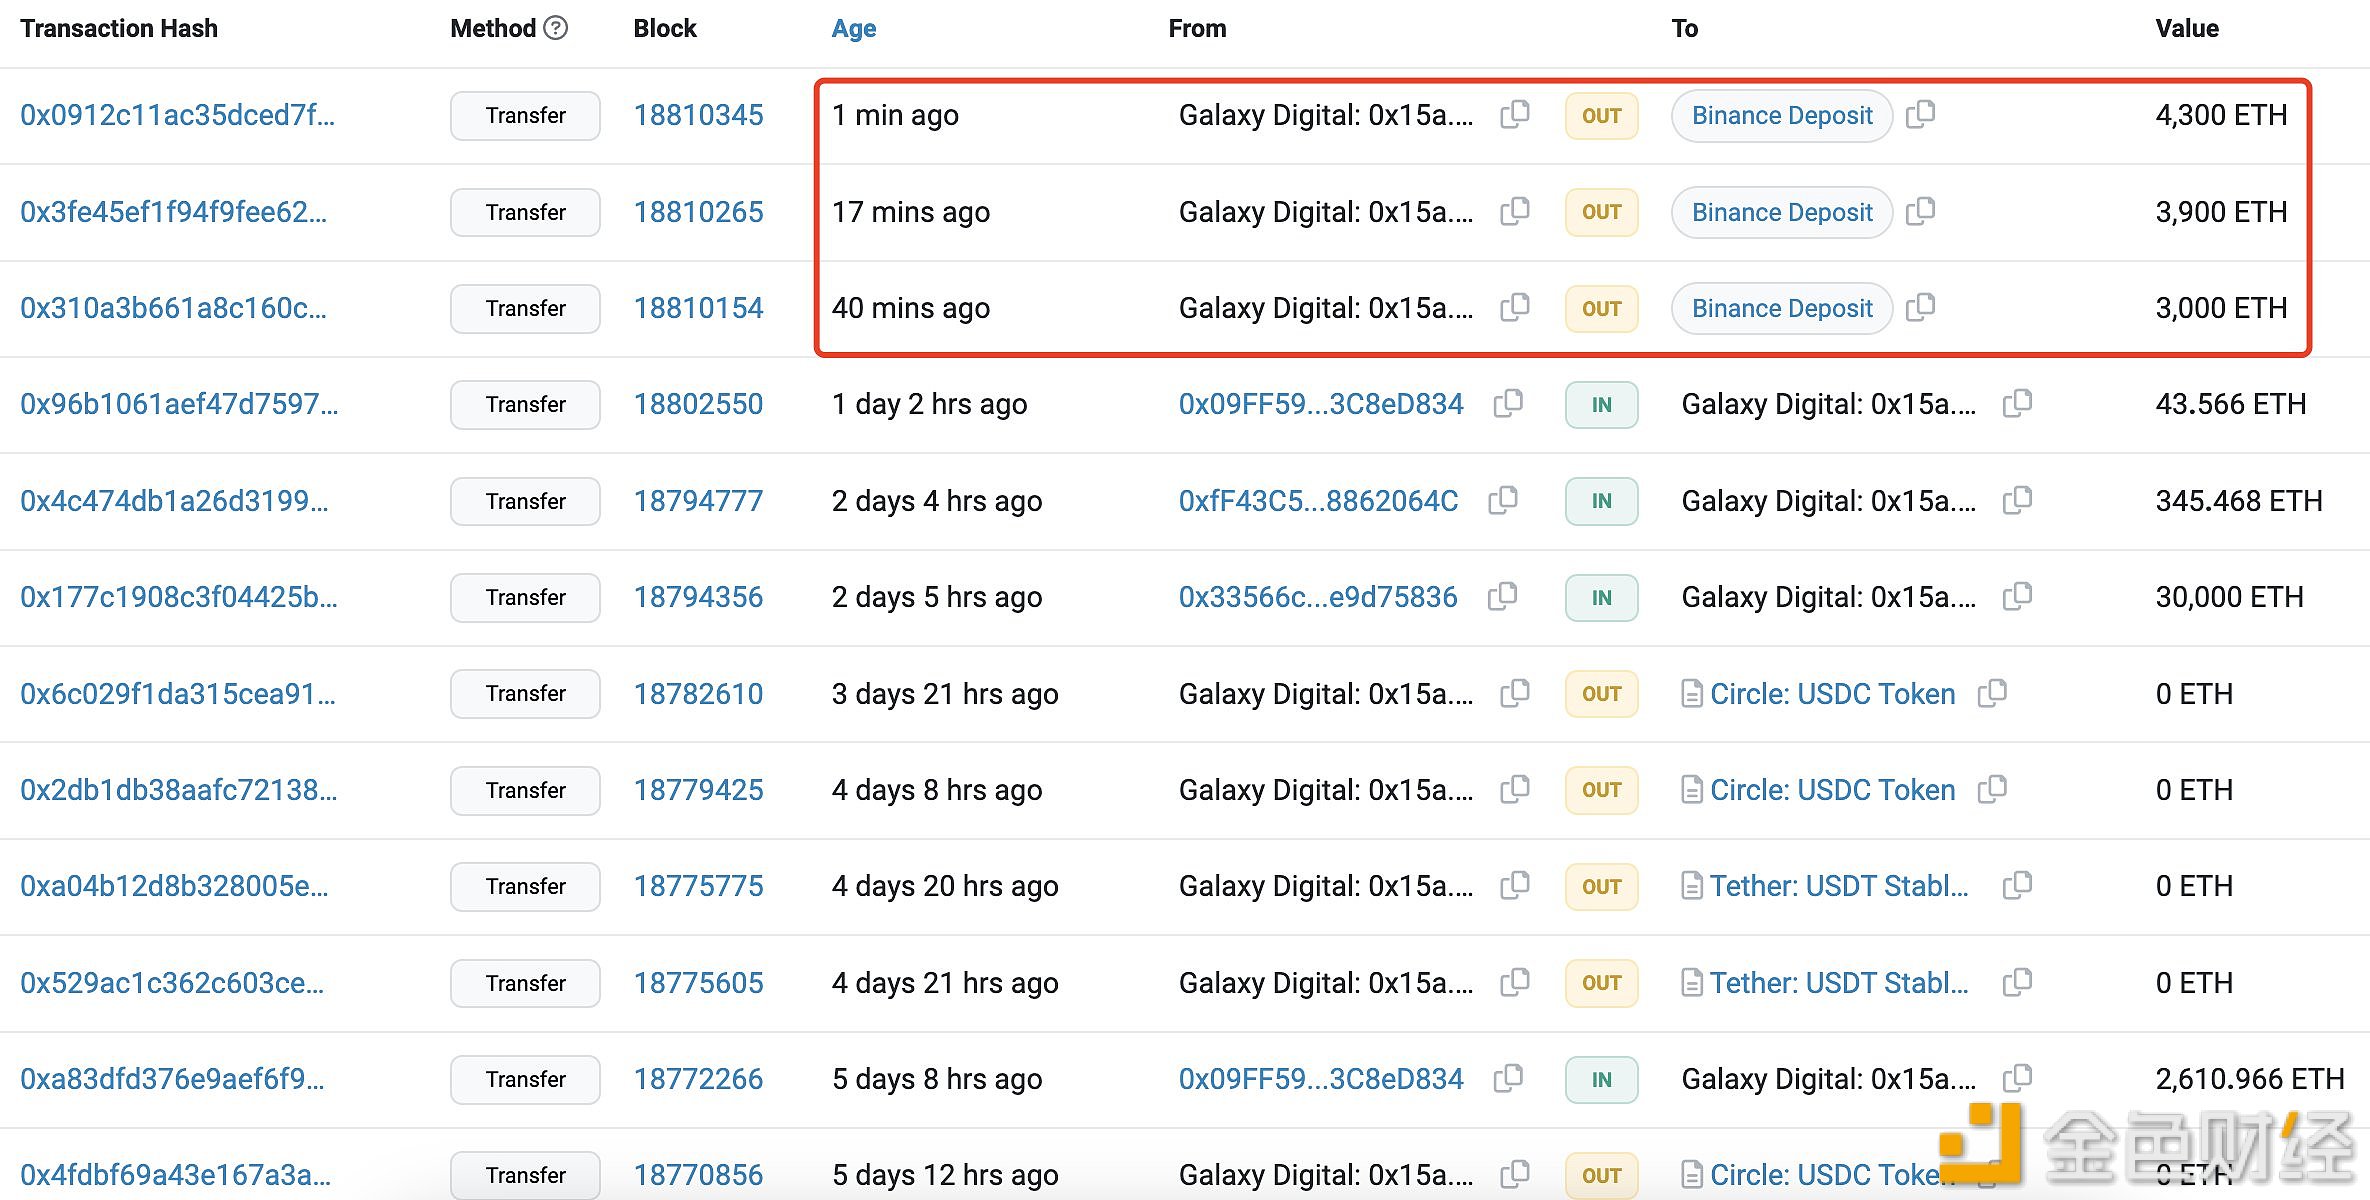Screen dimensions: 2370x1200
Task: Copy sender address in 43.566 ETH row
Action: pyautogui.click(x=1508, y=403)
